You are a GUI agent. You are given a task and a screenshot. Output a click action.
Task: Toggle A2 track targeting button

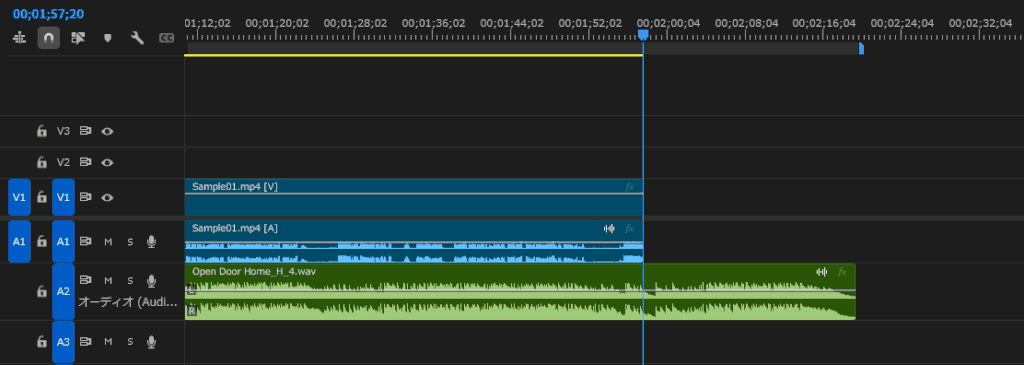63,292
